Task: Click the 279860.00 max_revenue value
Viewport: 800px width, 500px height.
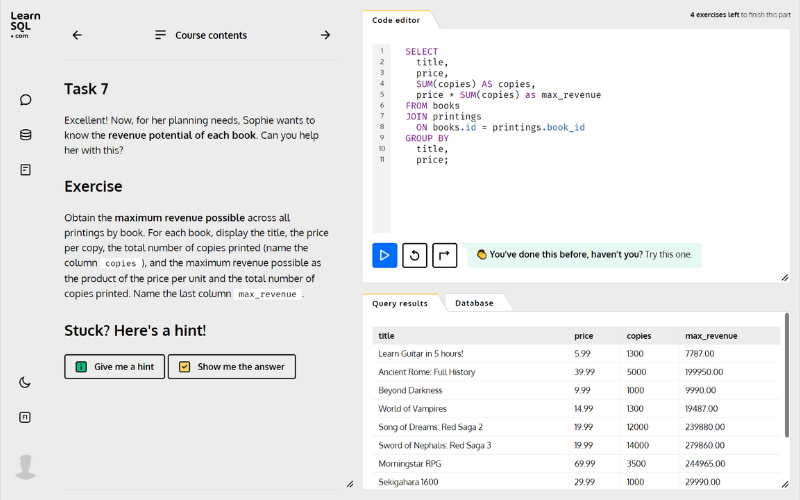Action: coord(705,445)
